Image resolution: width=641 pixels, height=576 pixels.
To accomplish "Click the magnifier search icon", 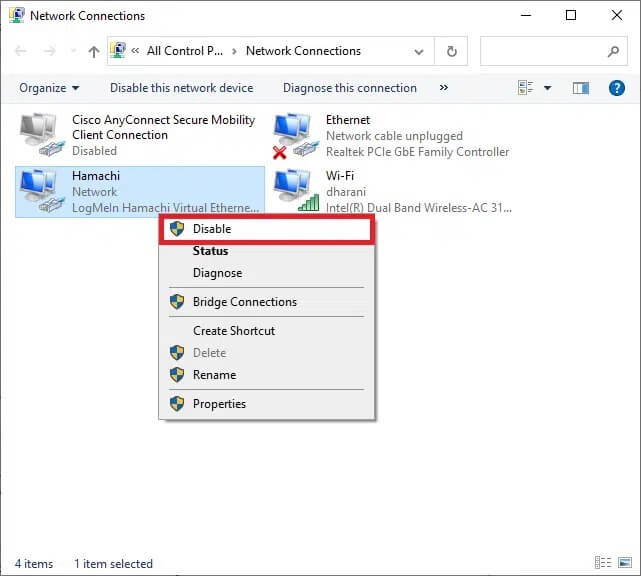I will coord(613,52).
